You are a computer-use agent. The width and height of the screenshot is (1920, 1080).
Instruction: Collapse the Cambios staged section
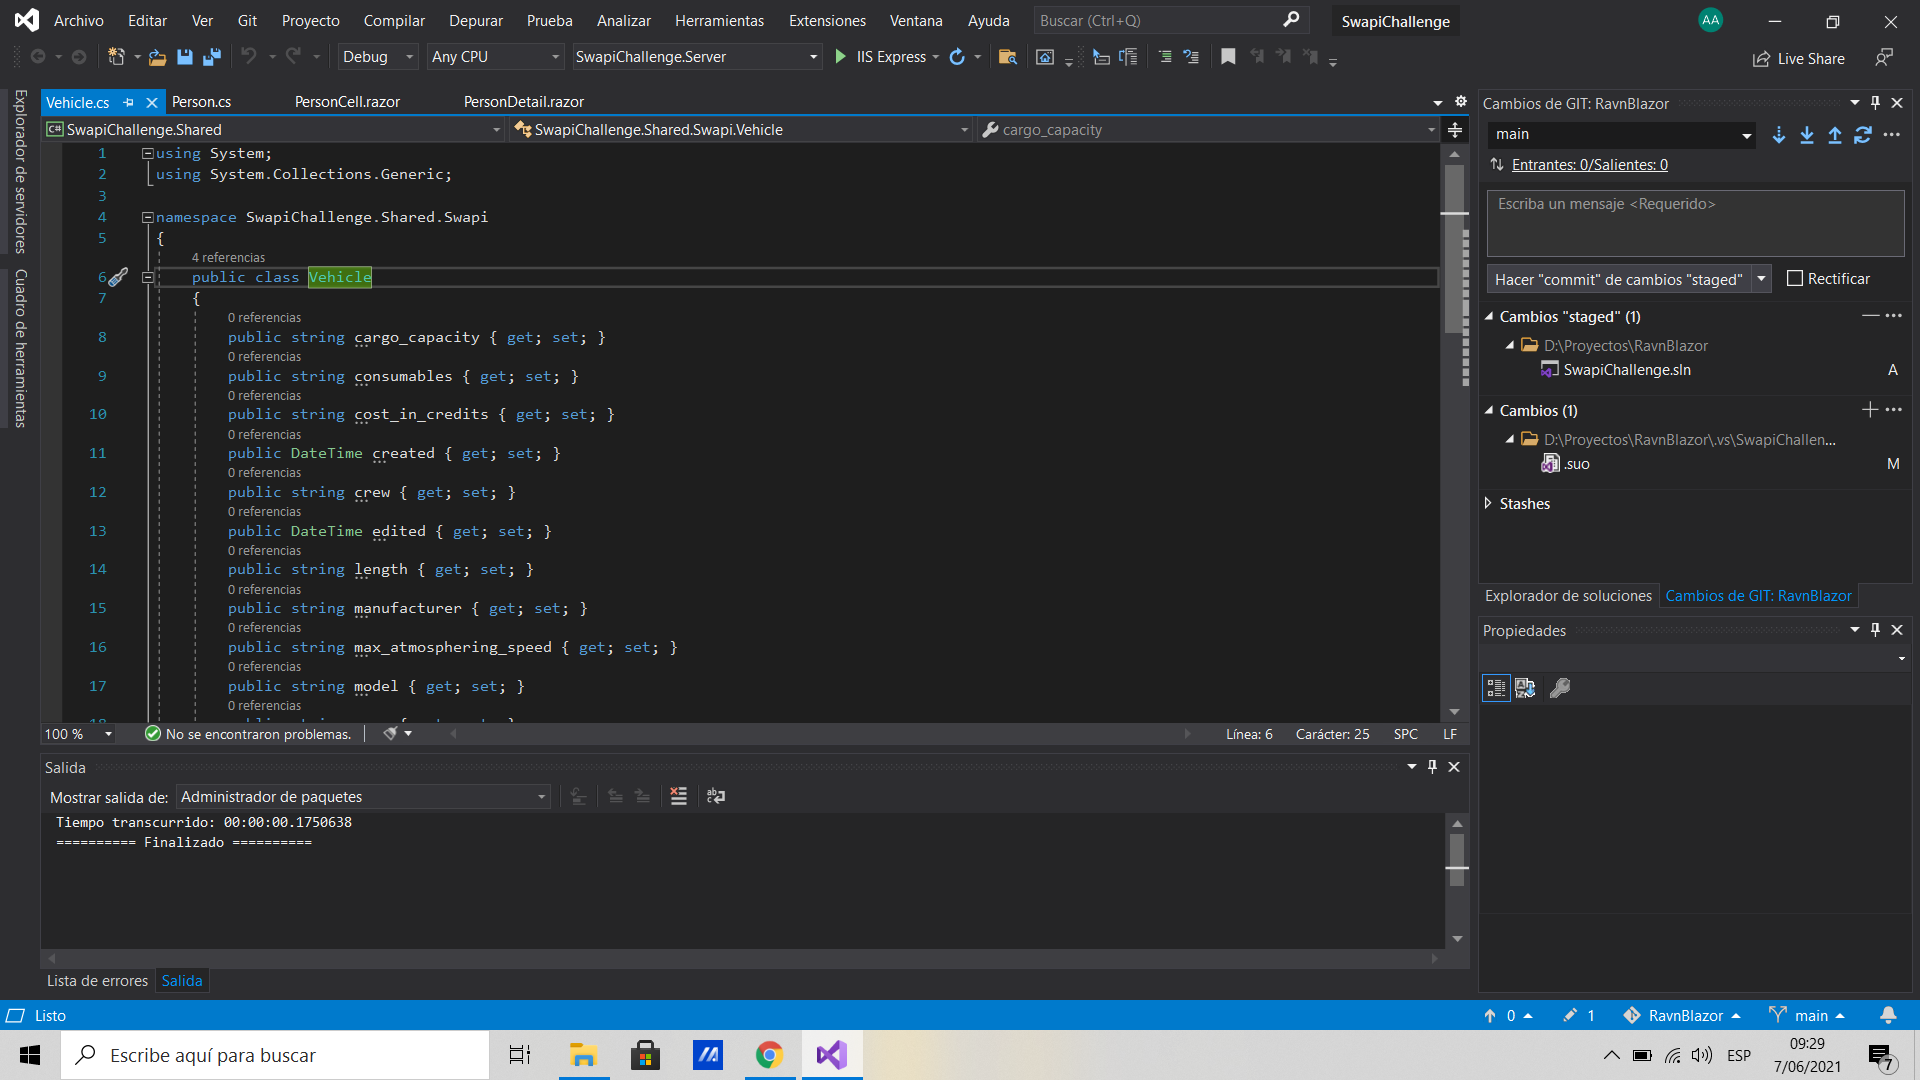click(x=1489, y=316)
